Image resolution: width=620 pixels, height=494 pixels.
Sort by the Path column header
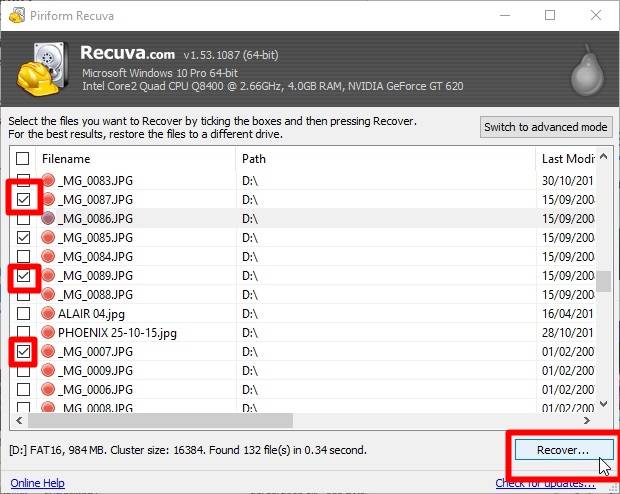click(386, 159)
